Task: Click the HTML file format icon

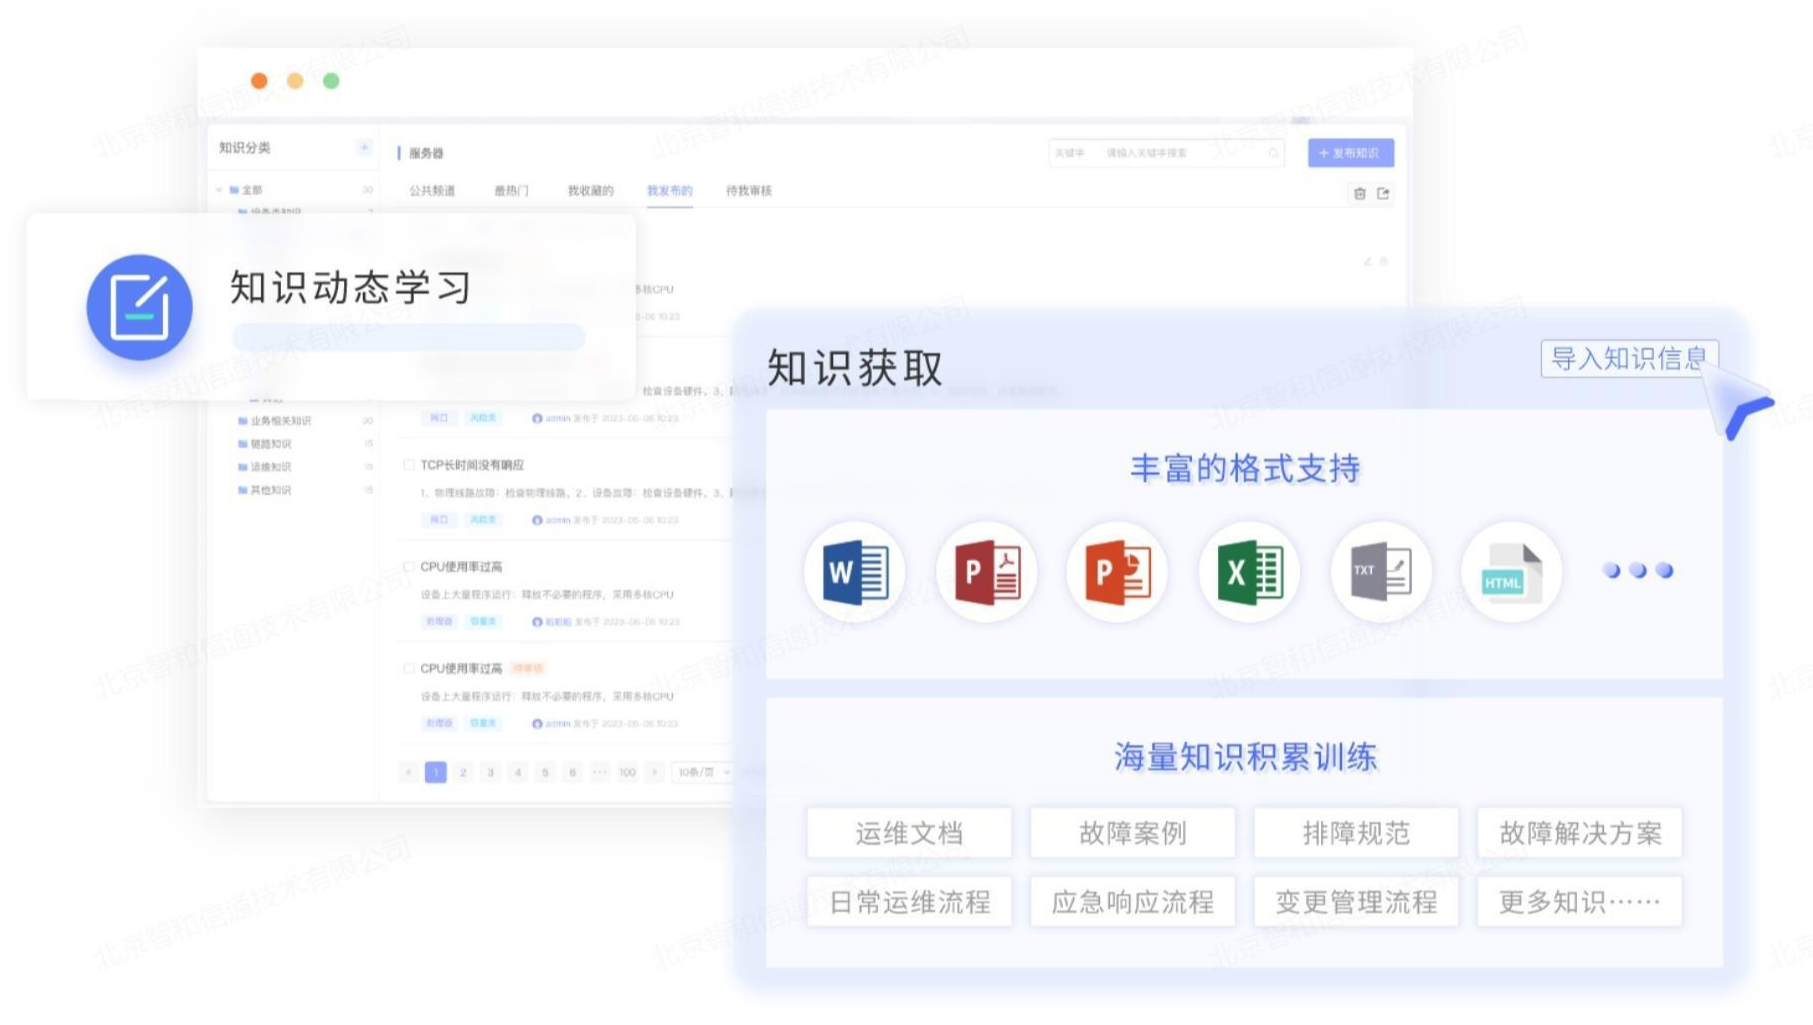Action: coord(1511,572)
